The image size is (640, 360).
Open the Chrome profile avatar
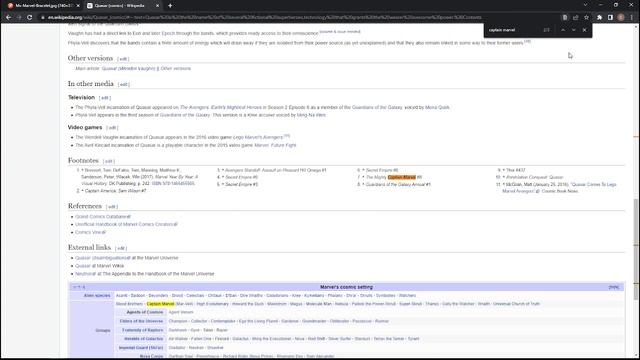pyautogui.click(x=621, y=18)
